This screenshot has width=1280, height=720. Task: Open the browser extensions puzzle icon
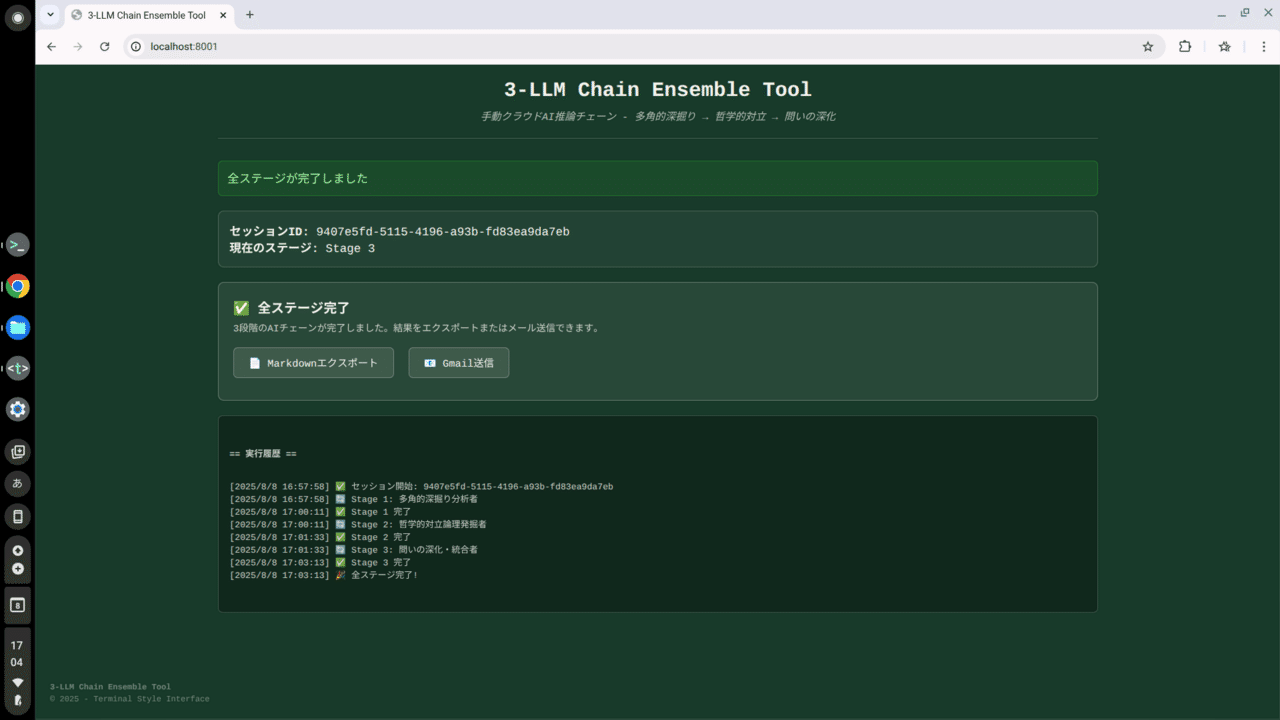(x=1185, y=46)
